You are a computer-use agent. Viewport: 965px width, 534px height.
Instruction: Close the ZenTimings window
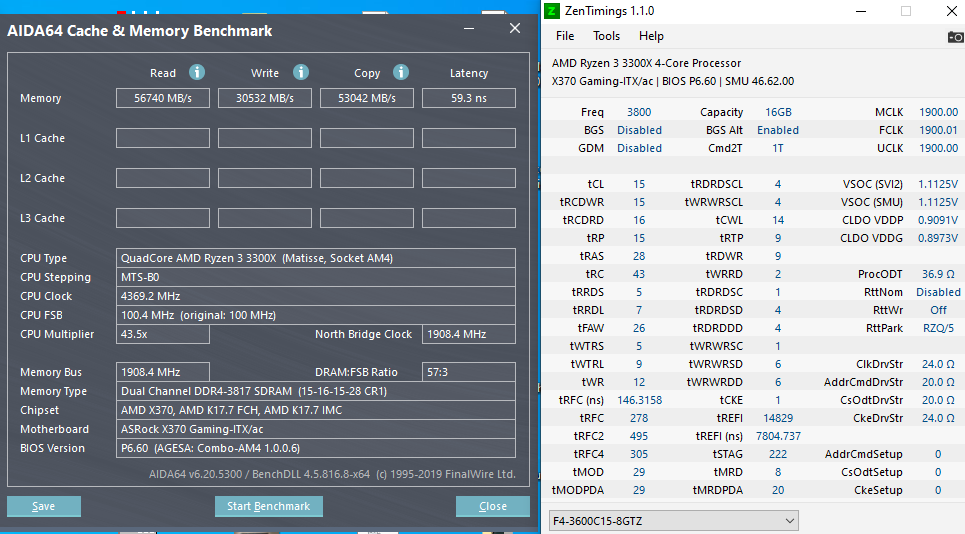coord(951,11)
